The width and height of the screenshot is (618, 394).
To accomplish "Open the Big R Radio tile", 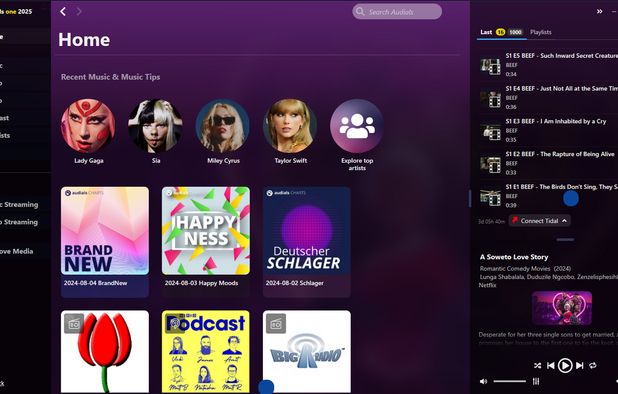I will [307, 351].
